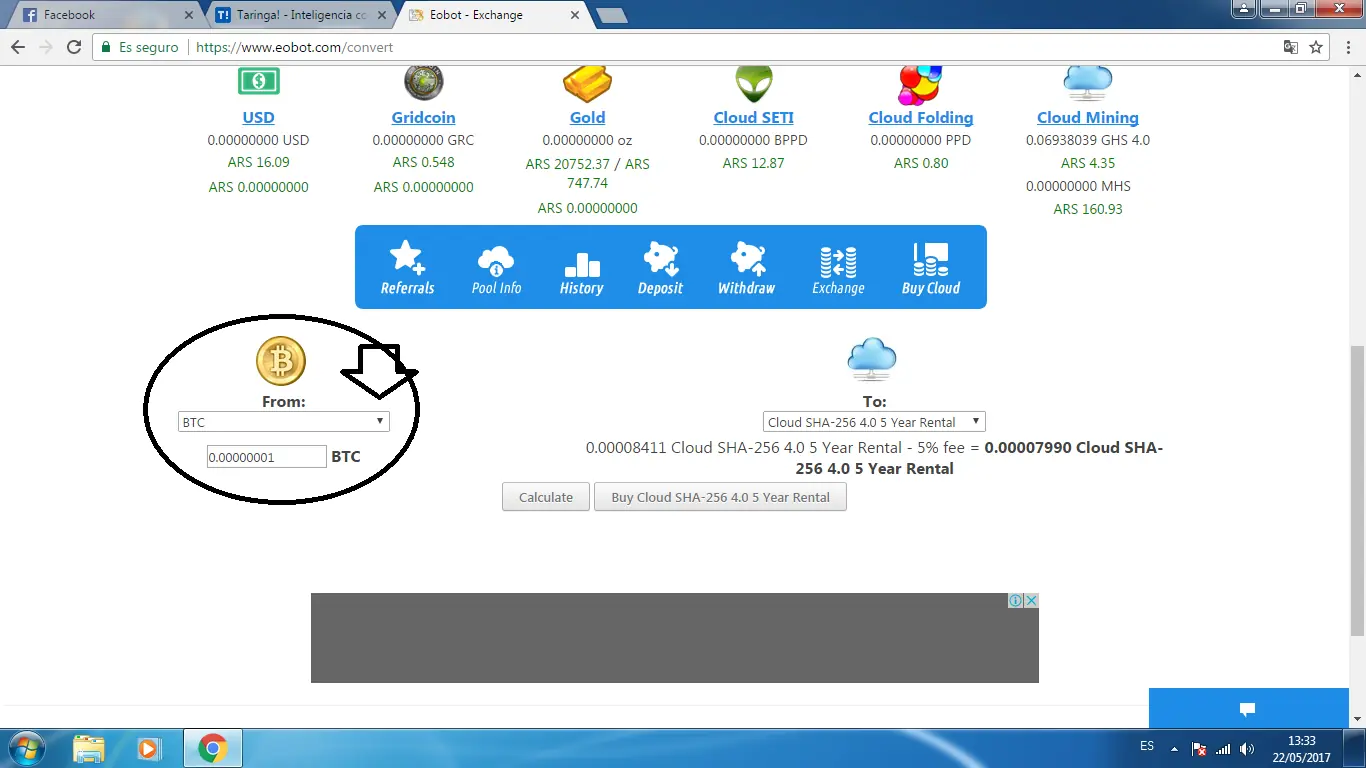The width and height of the screenshot is (1366, 768).
Task: Open the Referrals star icon
Action: (407, 257)
